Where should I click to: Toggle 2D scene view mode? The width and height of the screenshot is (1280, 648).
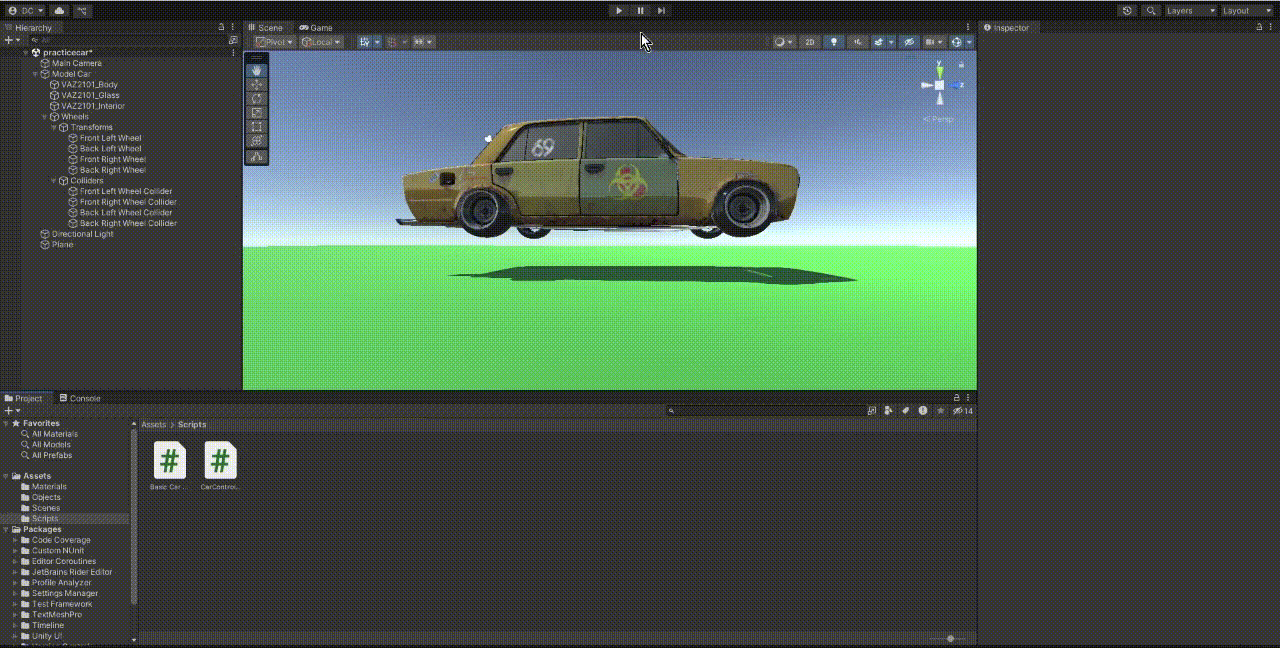[x=810, y=42]
